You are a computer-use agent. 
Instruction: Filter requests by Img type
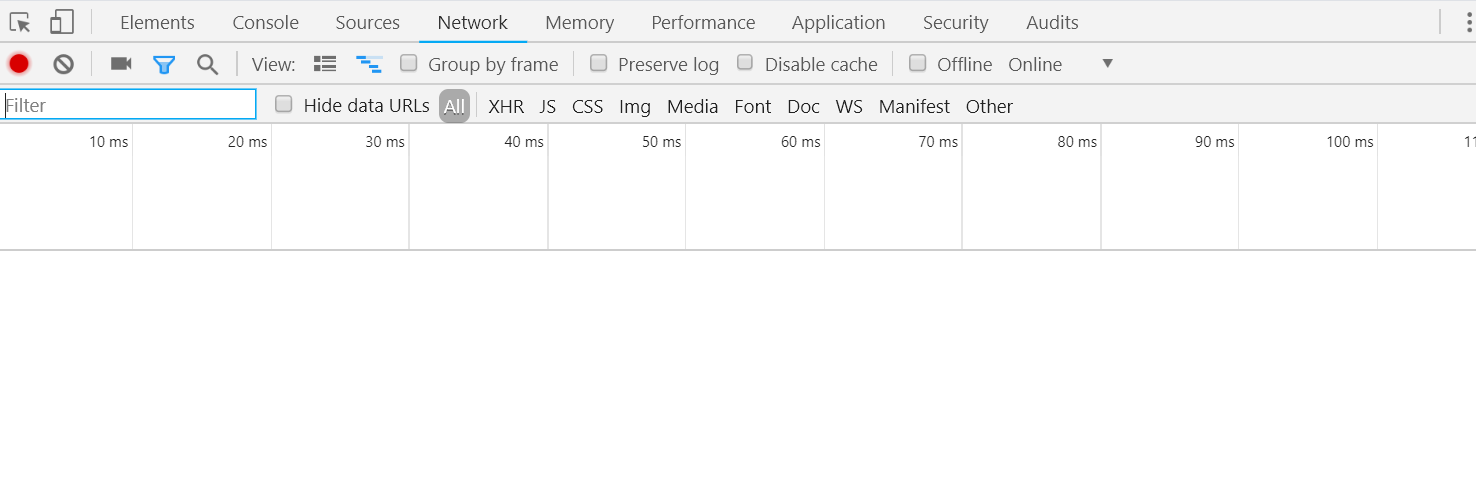tap(635, 106)
